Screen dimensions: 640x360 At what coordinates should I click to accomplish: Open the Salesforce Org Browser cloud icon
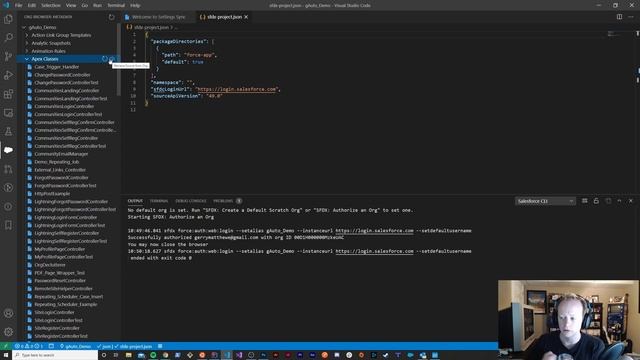8,150
